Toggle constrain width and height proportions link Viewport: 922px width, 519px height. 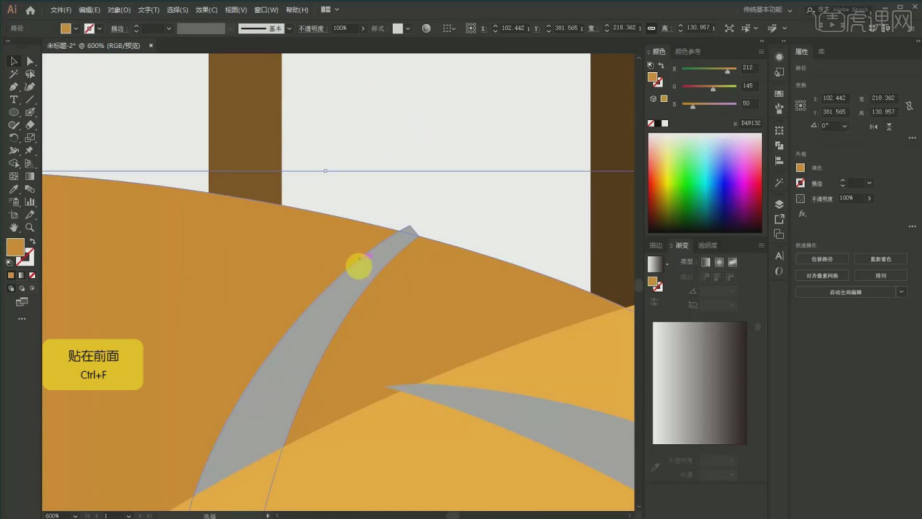(908, 104)
